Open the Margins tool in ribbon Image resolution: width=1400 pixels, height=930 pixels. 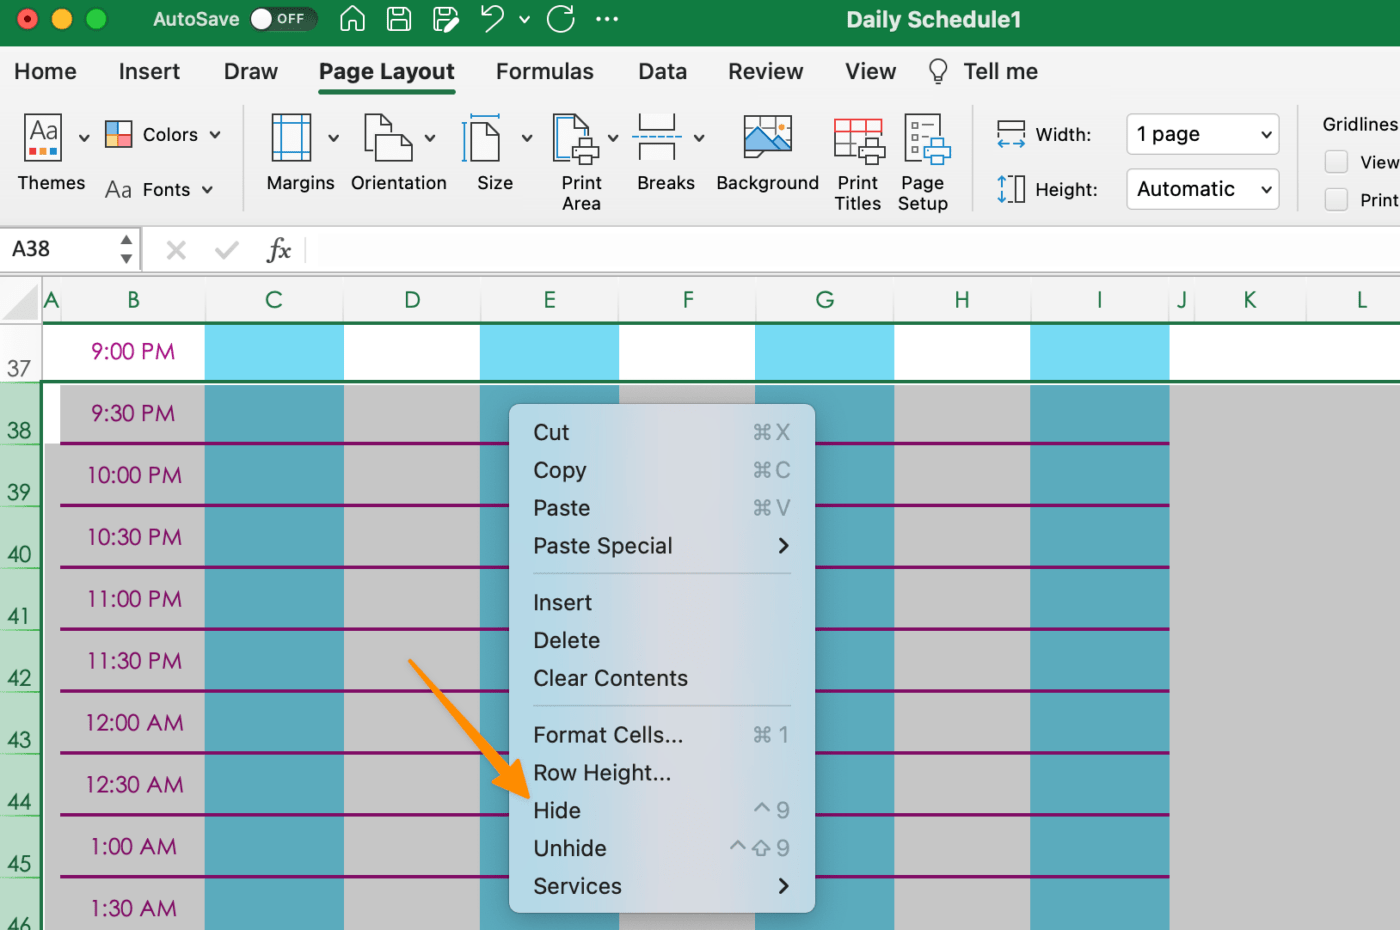[291, 138]
